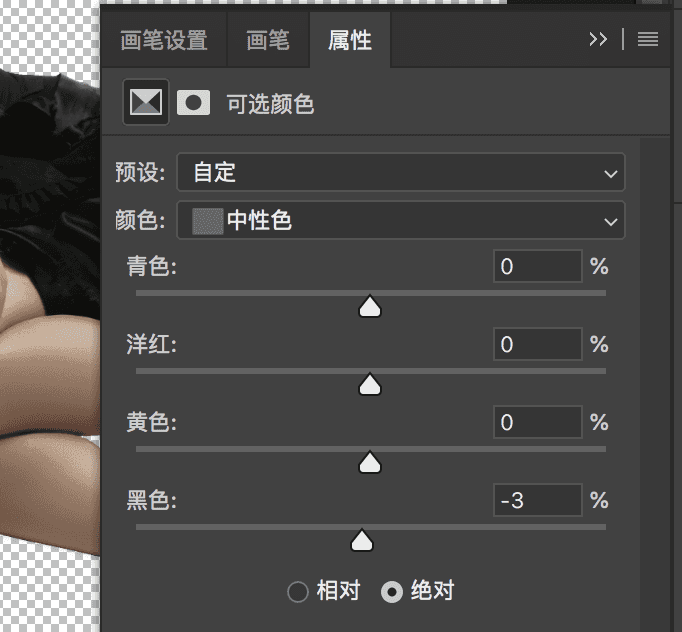
Task: Click the Selective Color adjustment icon
Action: point(146,103)
